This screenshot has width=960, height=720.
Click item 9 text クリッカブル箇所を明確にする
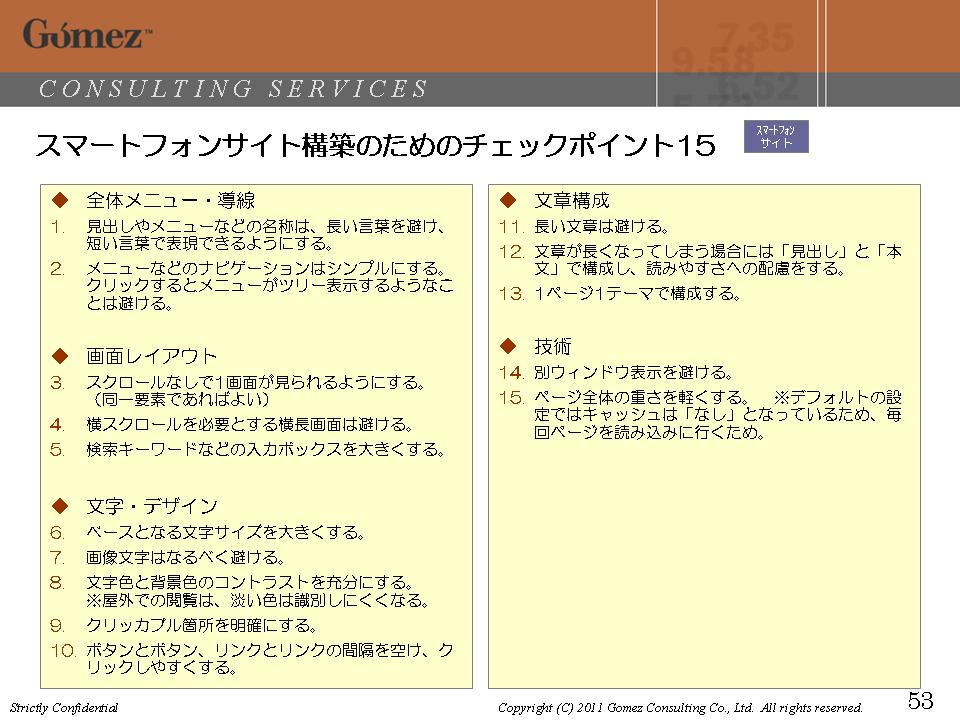[201, 626]
